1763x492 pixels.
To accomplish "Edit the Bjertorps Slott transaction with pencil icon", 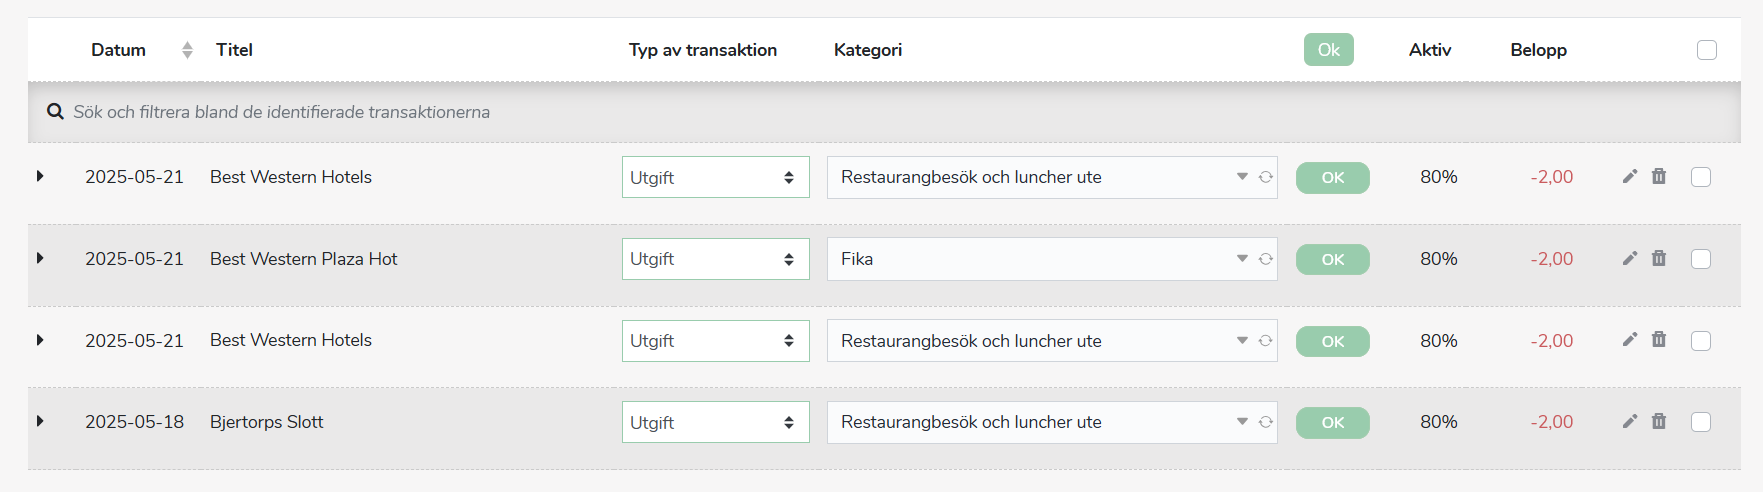I will [1630, 421].
